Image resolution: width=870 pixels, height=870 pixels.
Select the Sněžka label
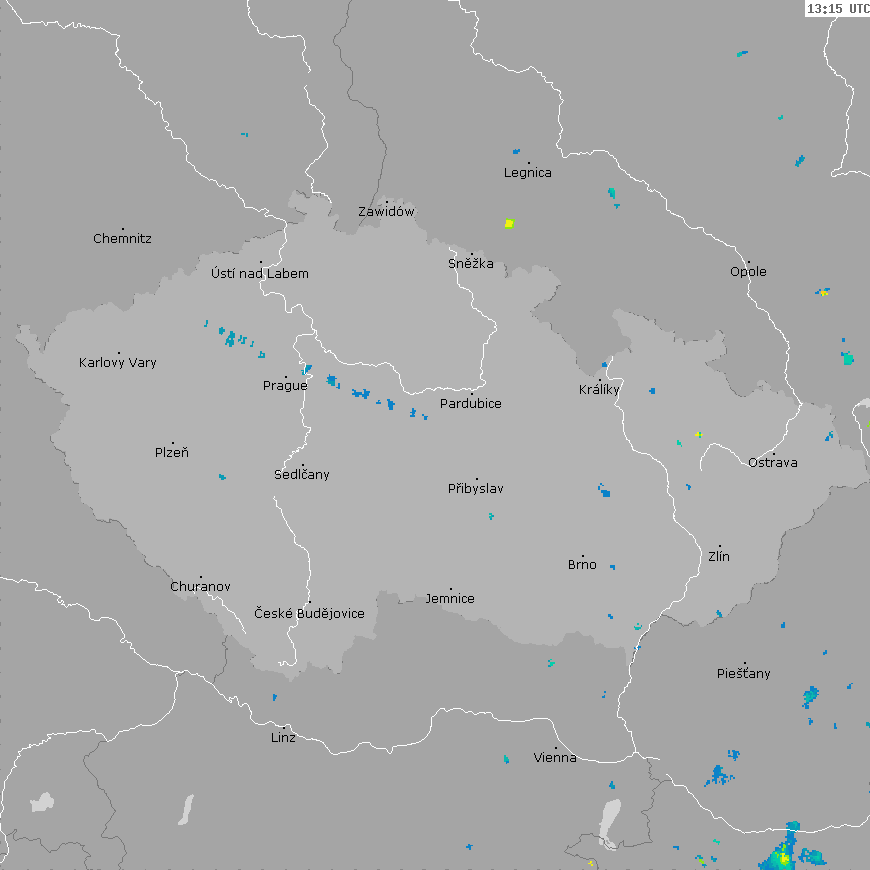click(x=471, y=264)
